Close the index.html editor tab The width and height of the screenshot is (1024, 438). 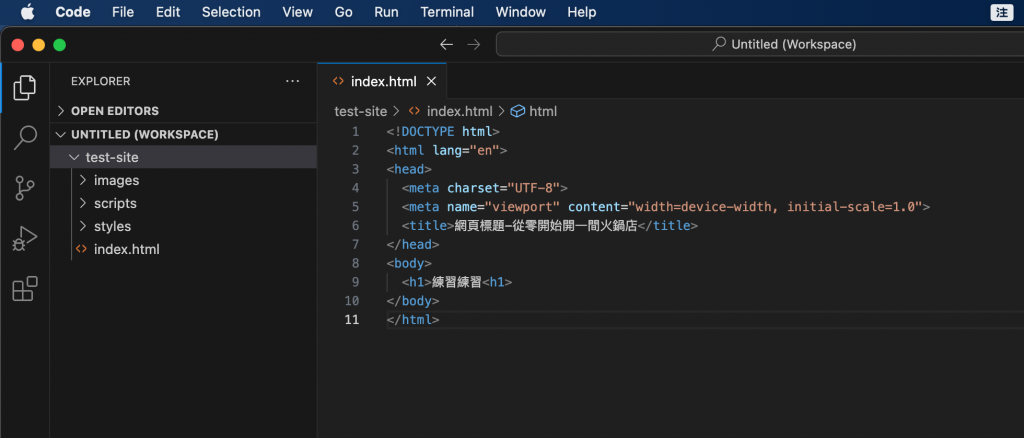tap(432, 81)
